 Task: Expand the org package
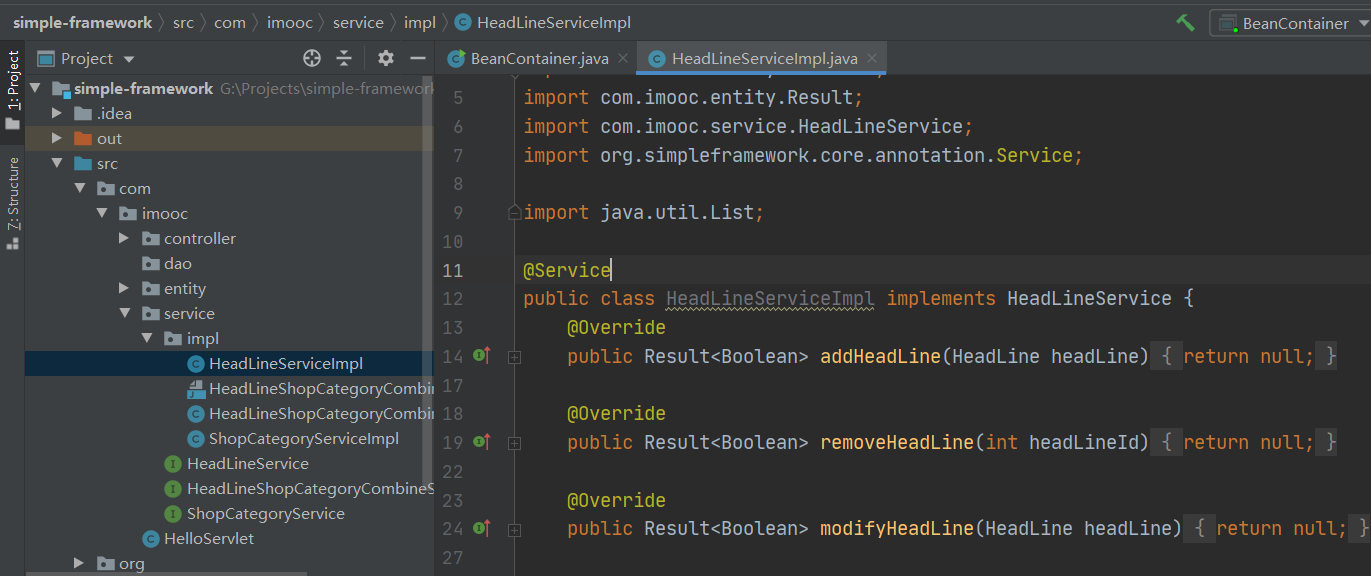(x=80, y=563)
